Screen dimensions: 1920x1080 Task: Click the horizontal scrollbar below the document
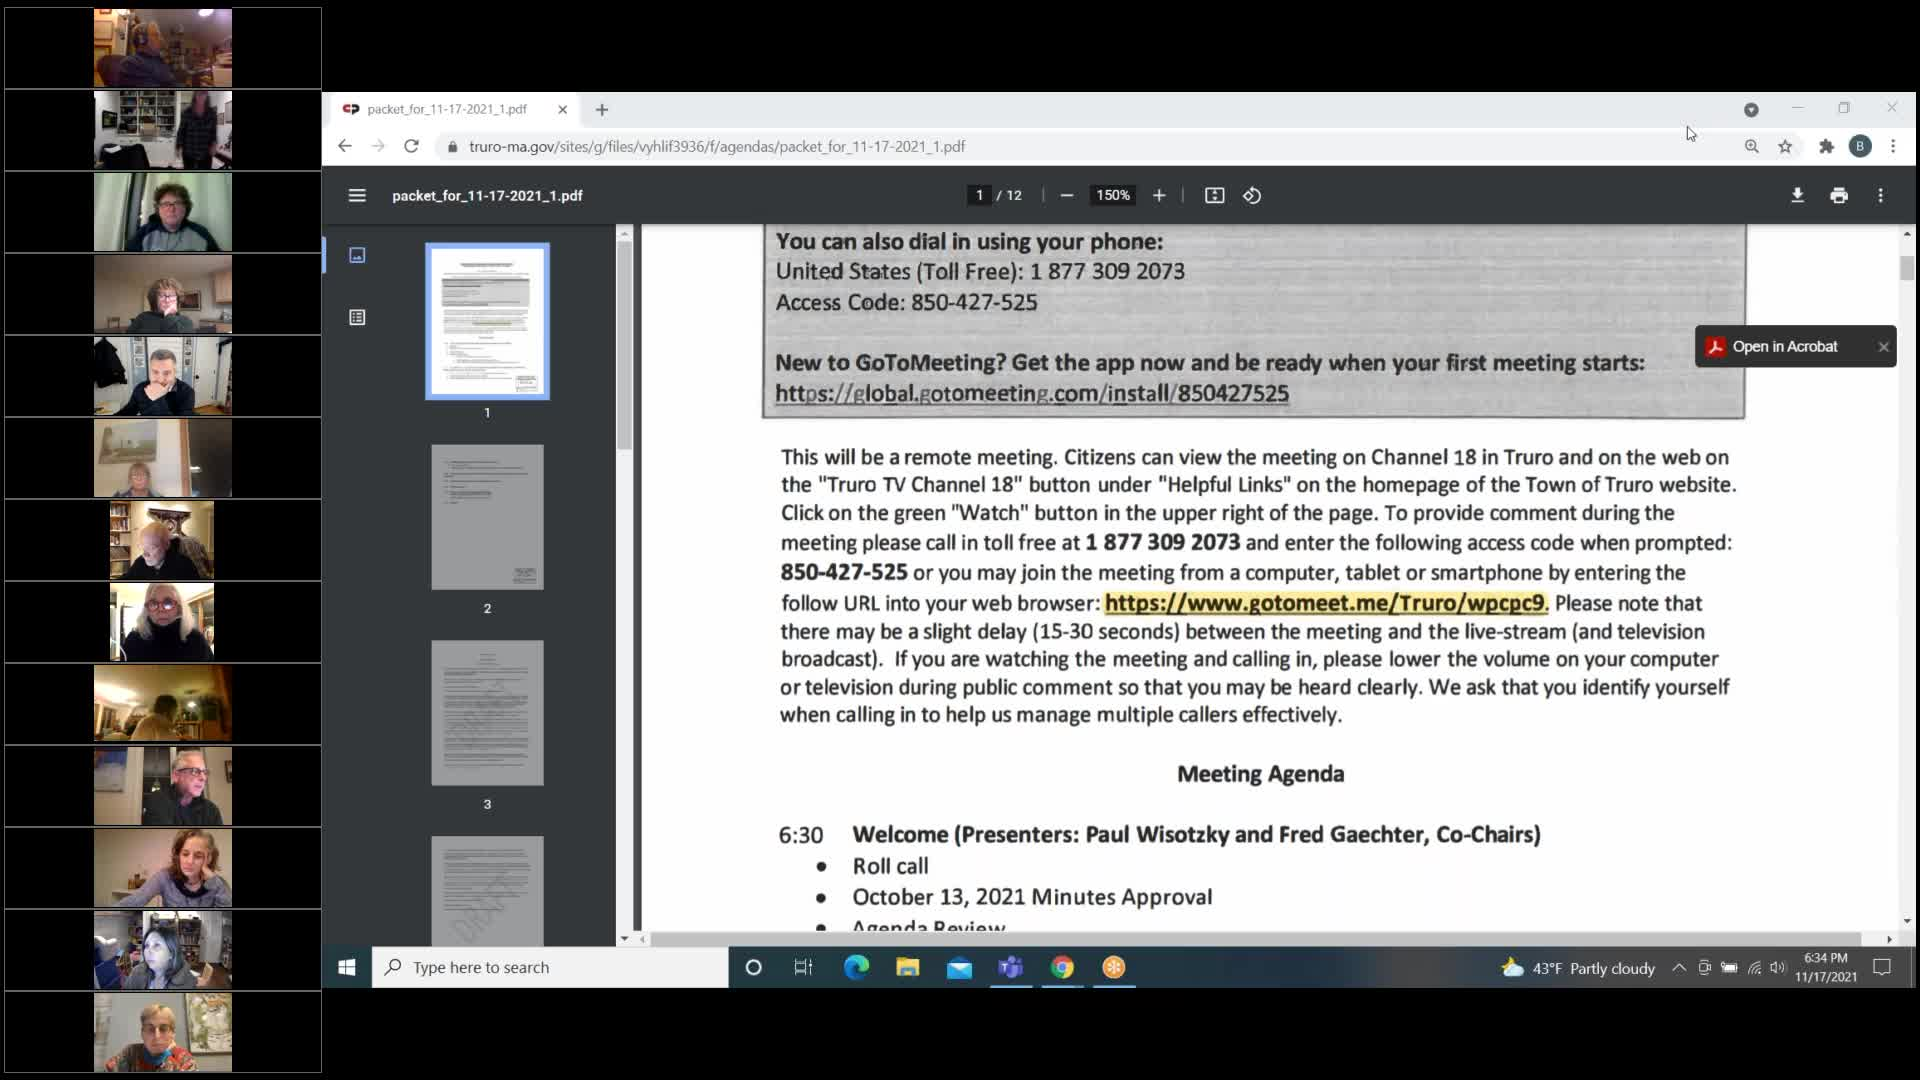click(x=1255, y=939)
